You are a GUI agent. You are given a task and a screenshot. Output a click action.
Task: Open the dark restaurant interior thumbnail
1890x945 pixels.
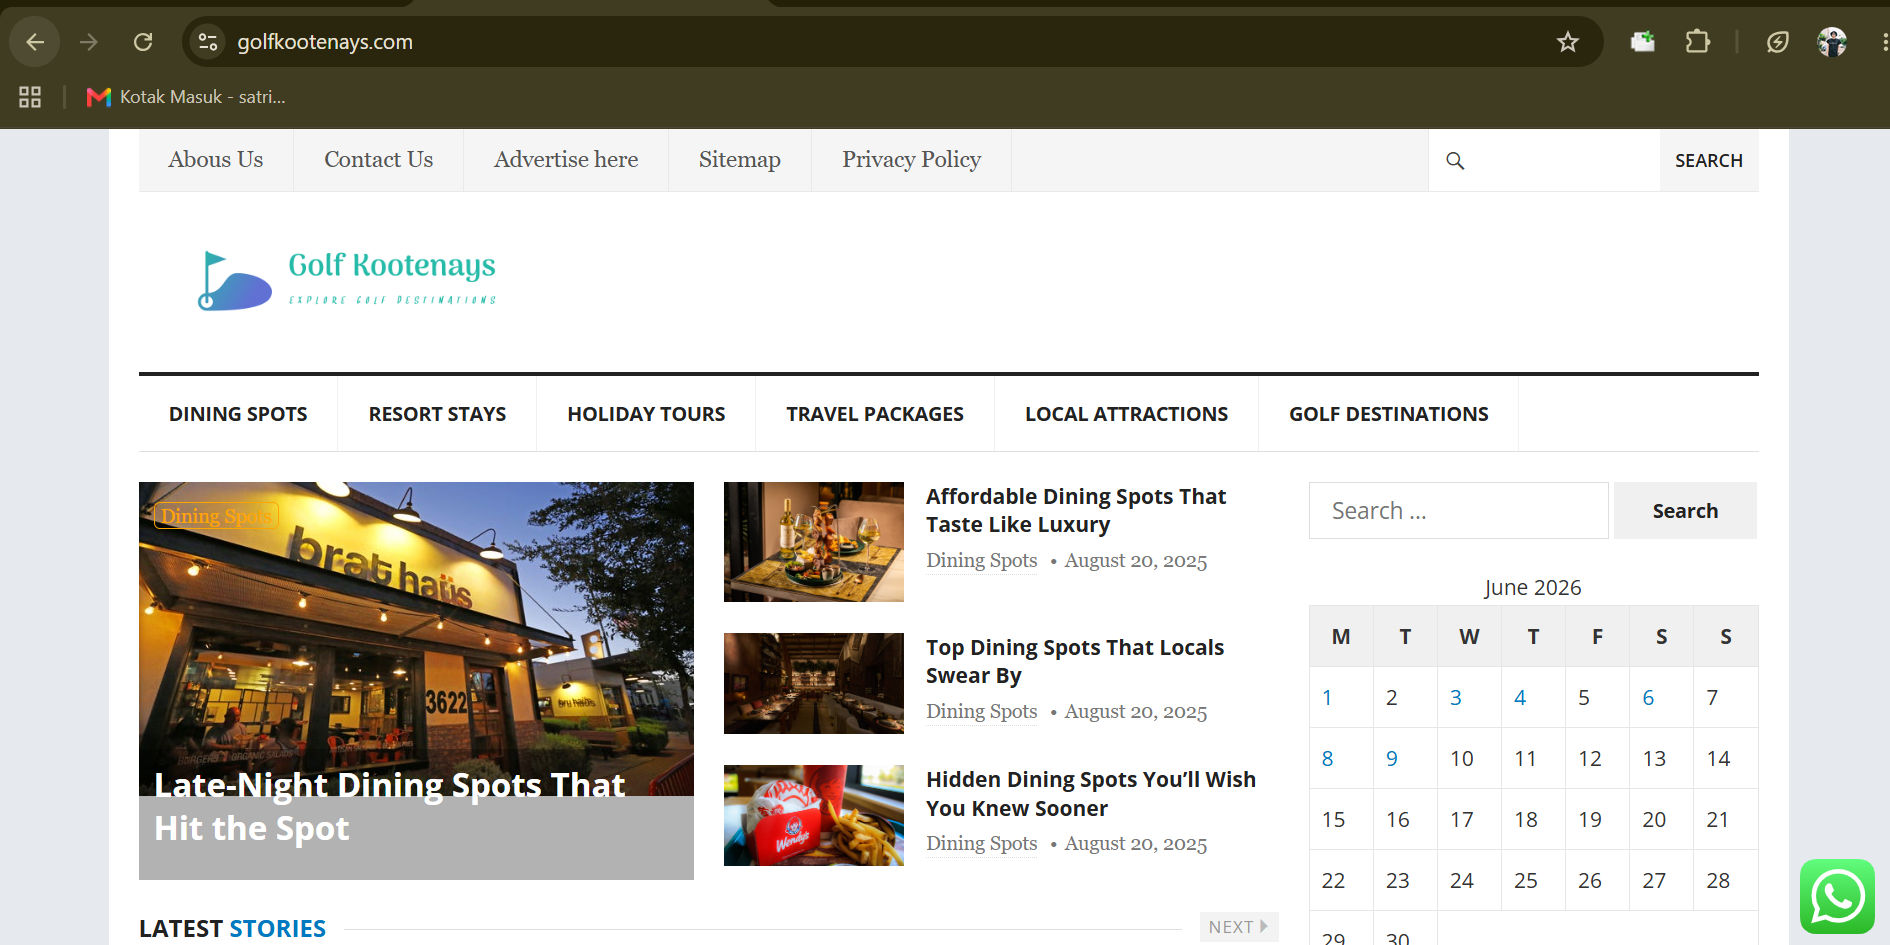click(814, 683)
